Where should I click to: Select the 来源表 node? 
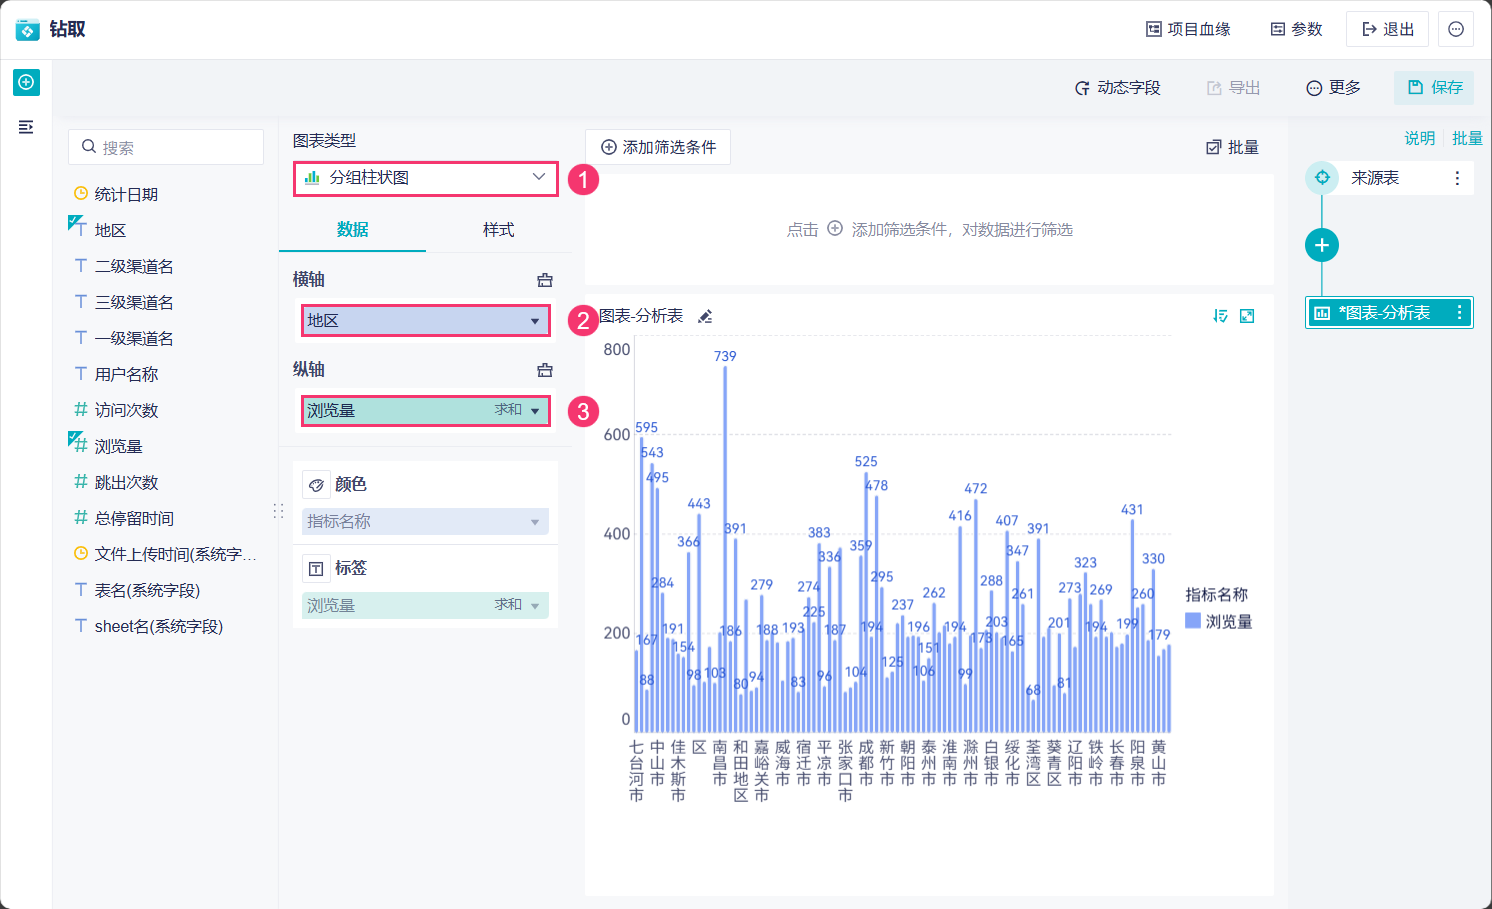click(x=1389, y=178)
